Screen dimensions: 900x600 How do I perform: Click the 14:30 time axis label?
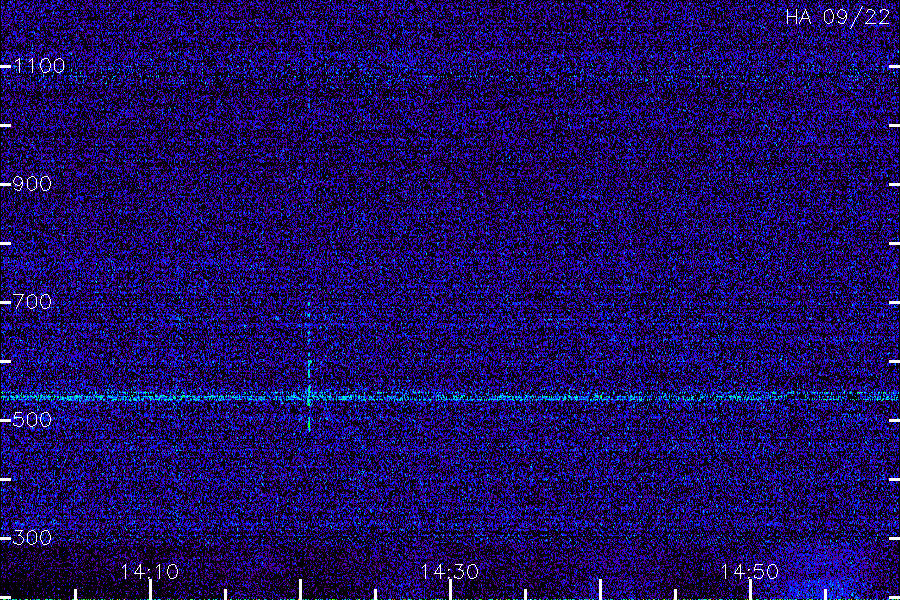449,572
